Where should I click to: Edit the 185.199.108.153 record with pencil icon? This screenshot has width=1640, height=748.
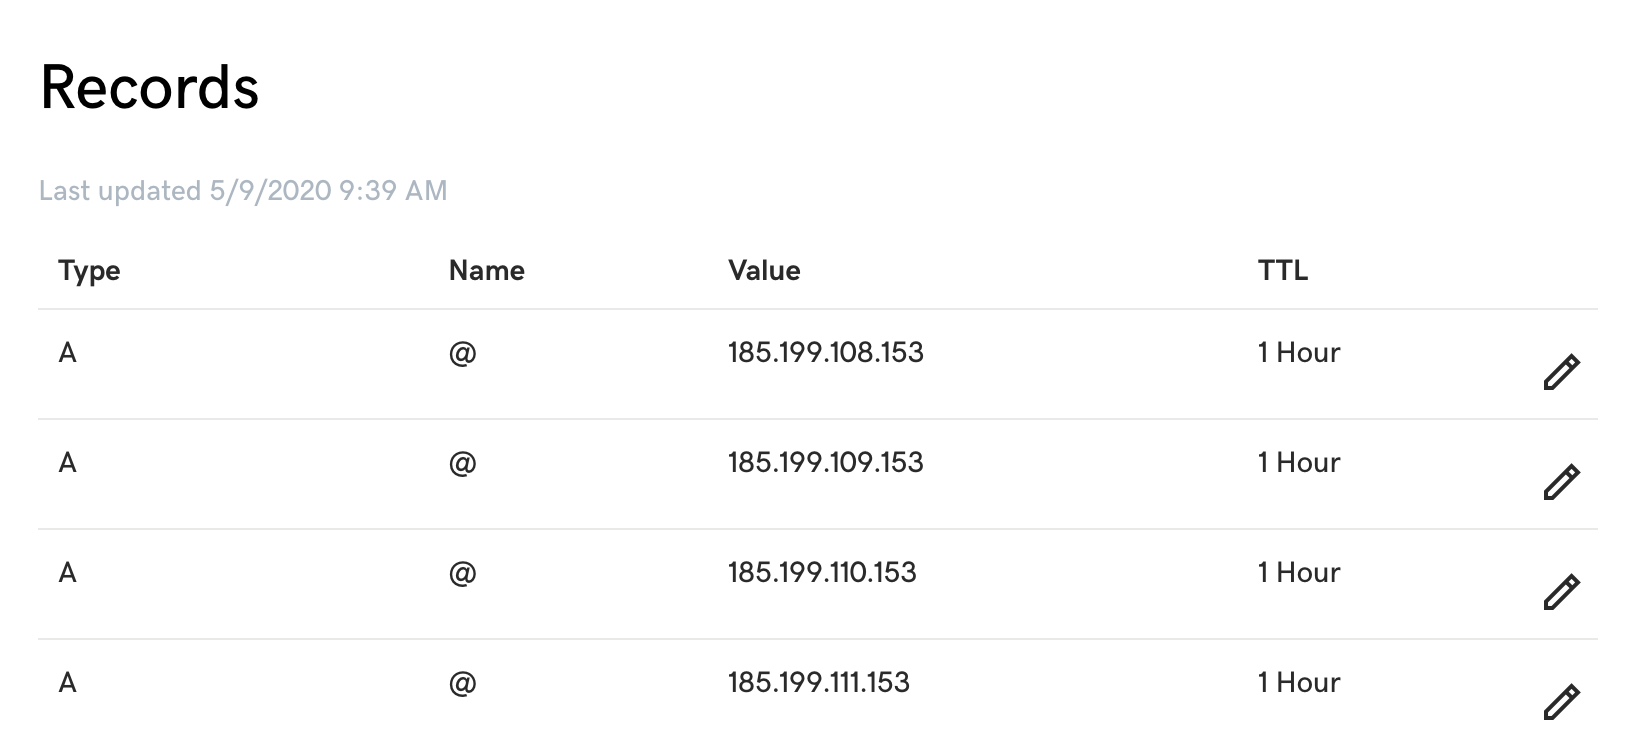(1561, 372)
